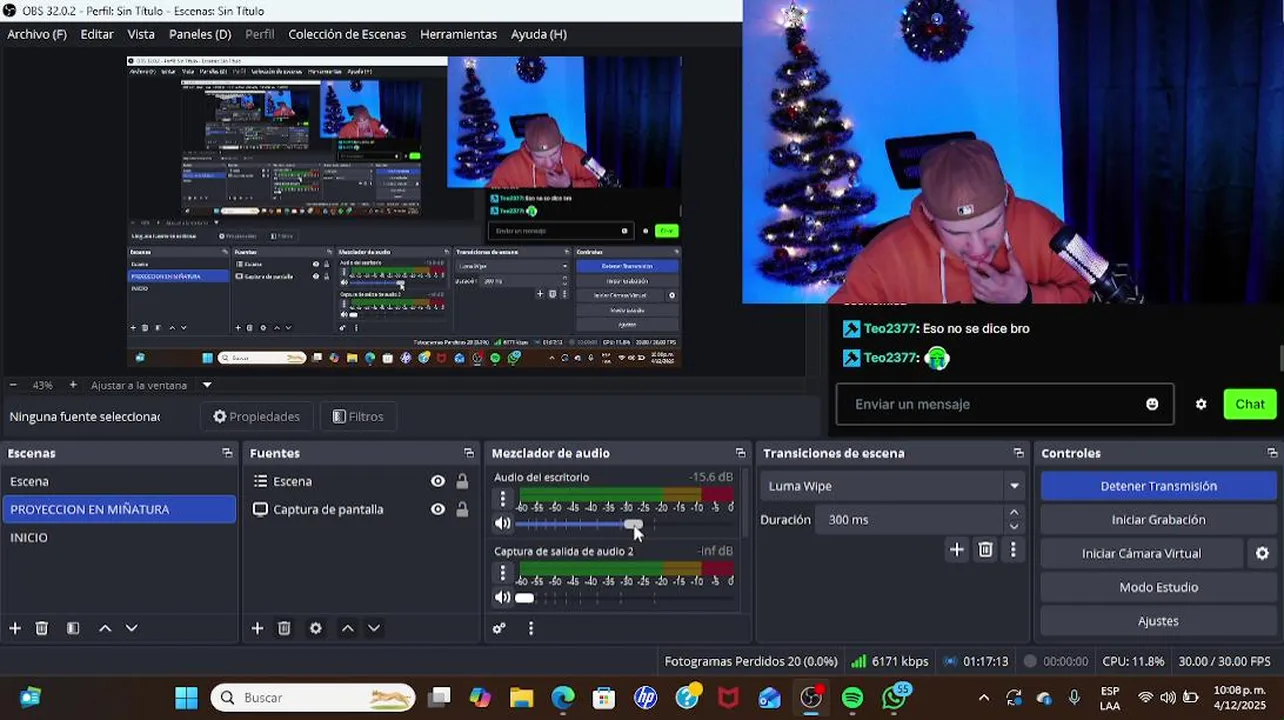
Task: Toggle visibility of Captura de pantalla source
Action: 438,509
